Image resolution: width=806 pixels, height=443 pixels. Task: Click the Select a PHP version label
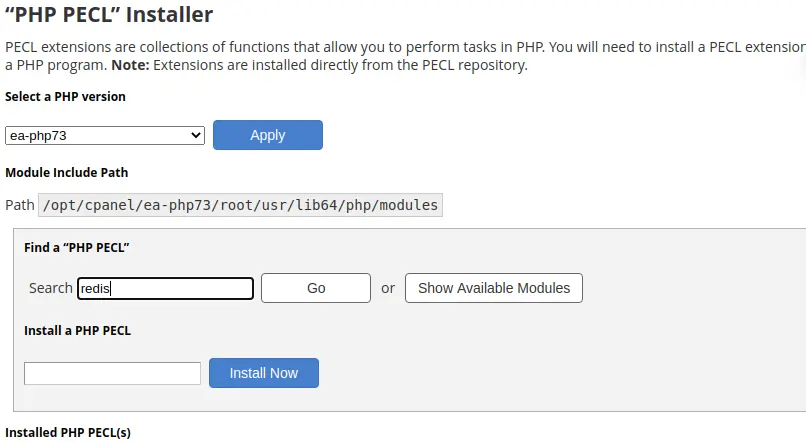pos(65,97)
